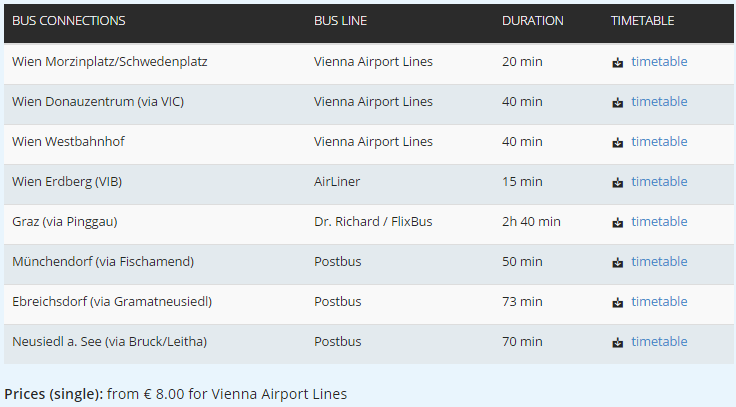
Task: Open timetable link for Wien Donauzentrum
Action: 659,101
